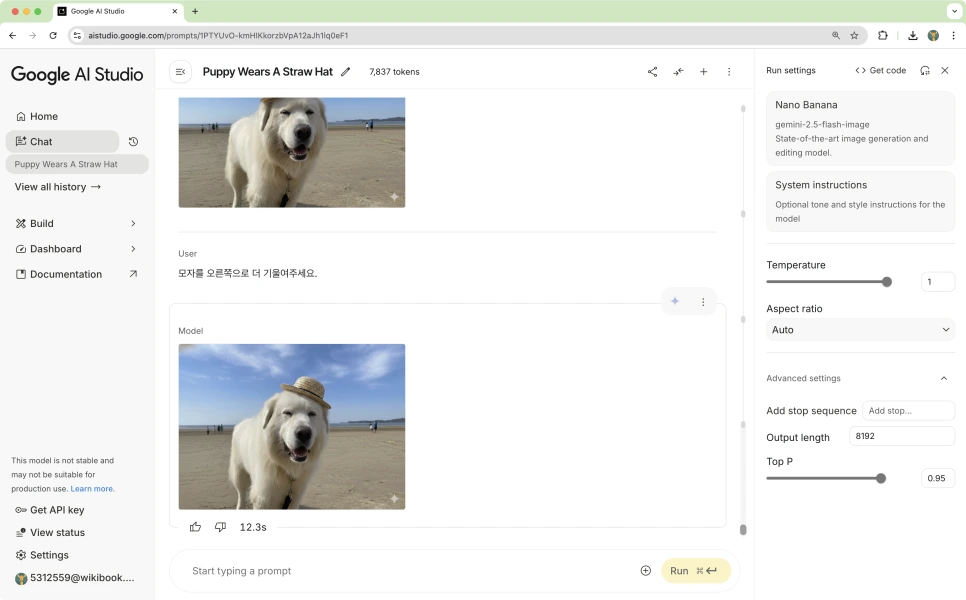Adjust the Top P slider
The height and width of the screenshot is (600, 966).
click(x=881, y=478)
